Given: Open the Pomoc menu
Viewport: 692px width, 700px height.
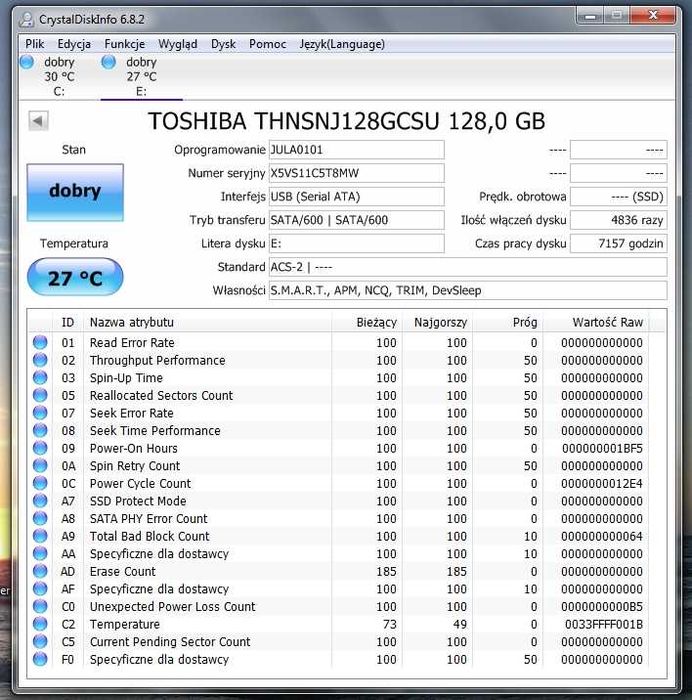Looking at the screenshot, I should 267,44.
